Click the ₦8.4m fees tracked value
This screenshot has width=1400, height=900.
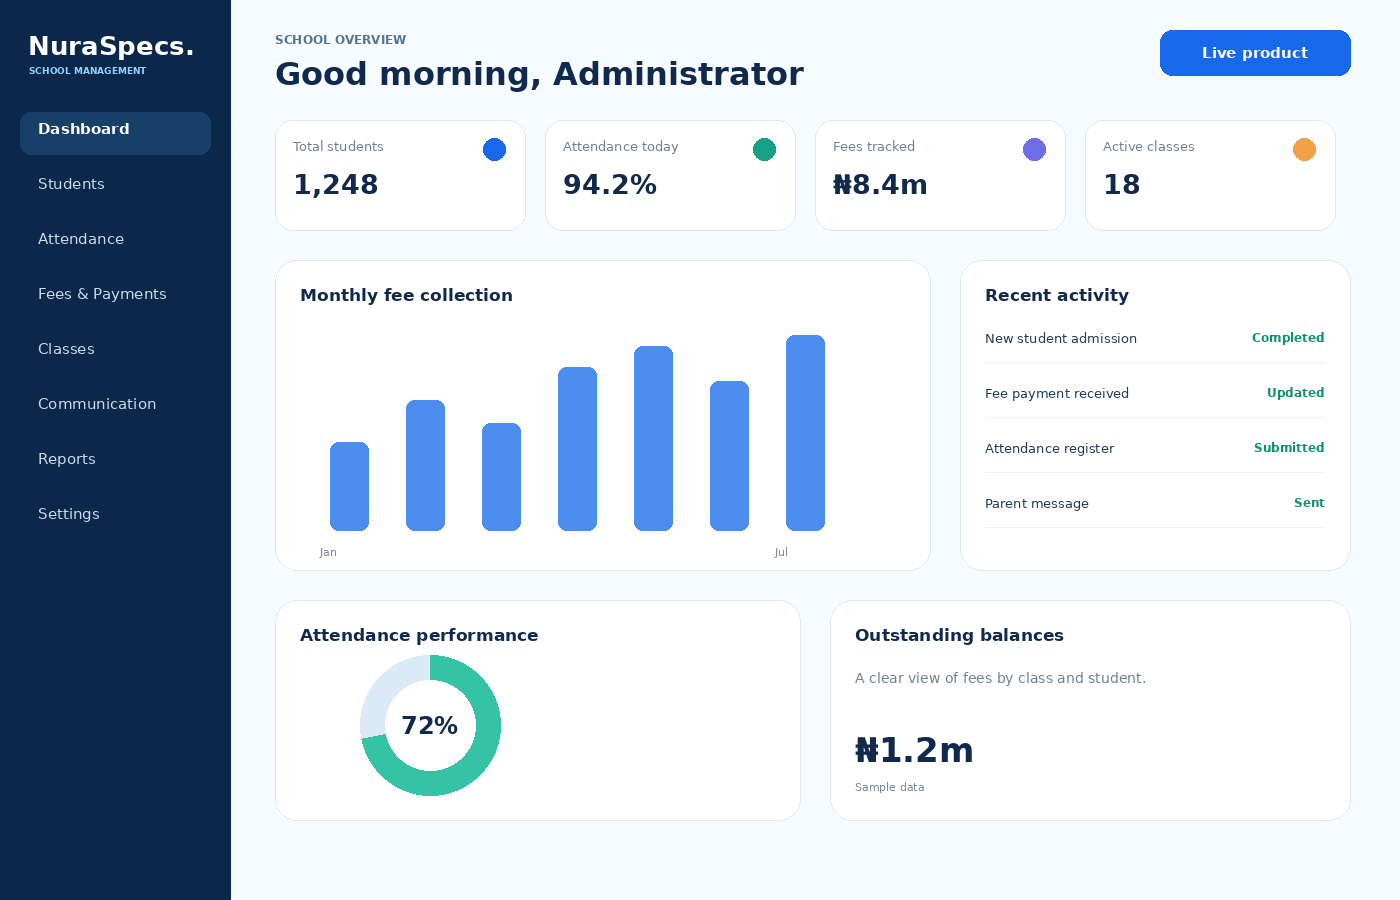point(880,185)
